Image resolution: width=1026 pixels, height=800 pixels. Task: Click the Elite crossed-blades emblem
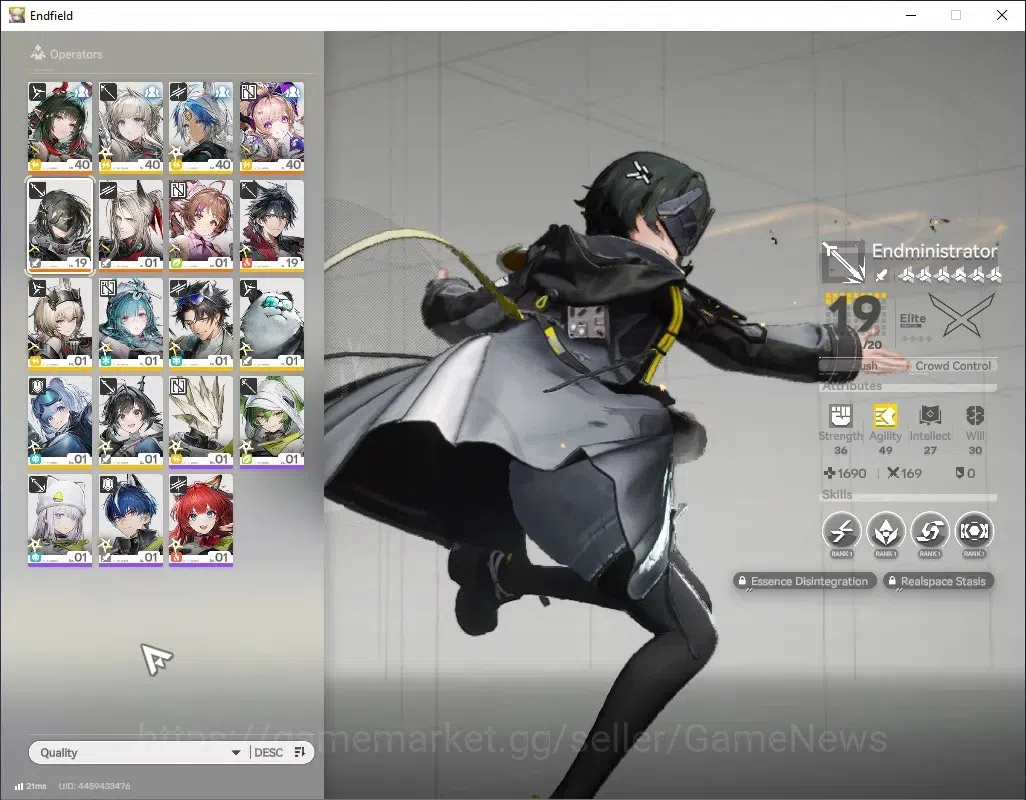pos(961,315)
